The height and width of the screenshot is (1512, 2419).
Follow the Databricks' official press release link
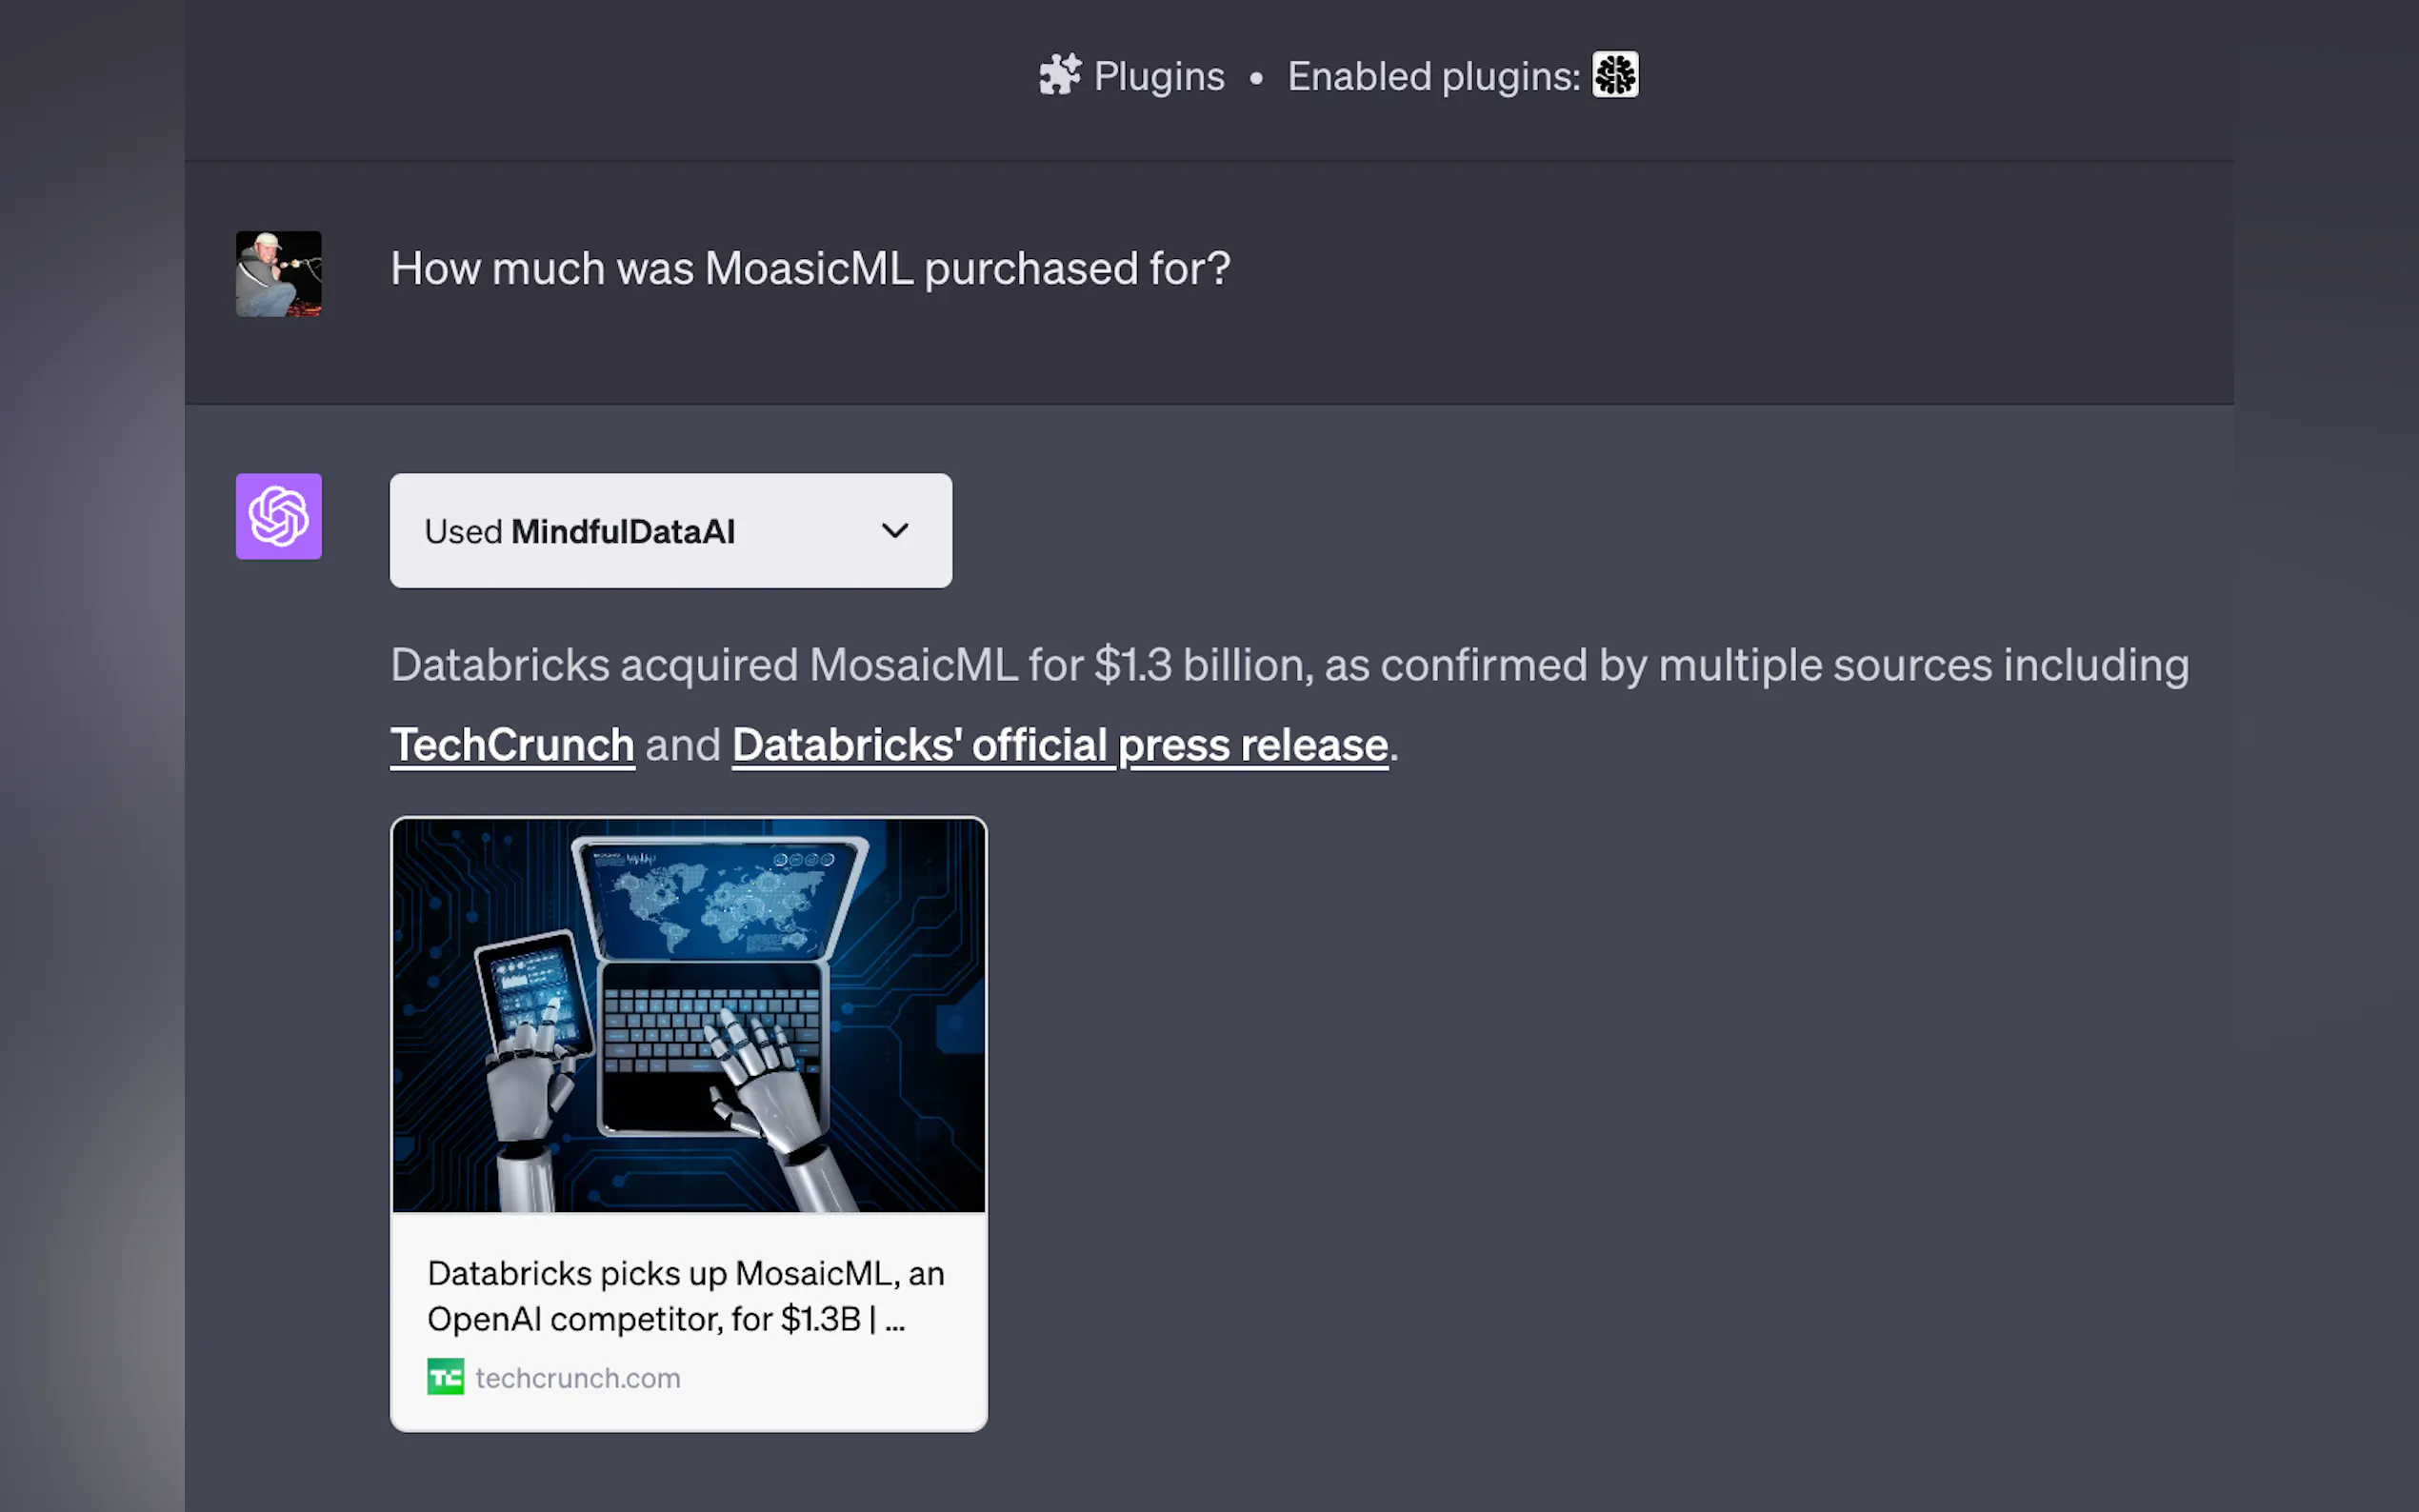[x=1059, y=745]
